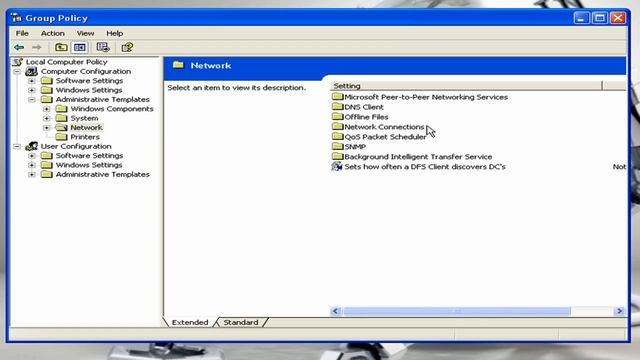Image resolution: width=640 pixels, height=360 pixels.
Task: Select 'Network Connections' list item text
Action: point(384,127)
